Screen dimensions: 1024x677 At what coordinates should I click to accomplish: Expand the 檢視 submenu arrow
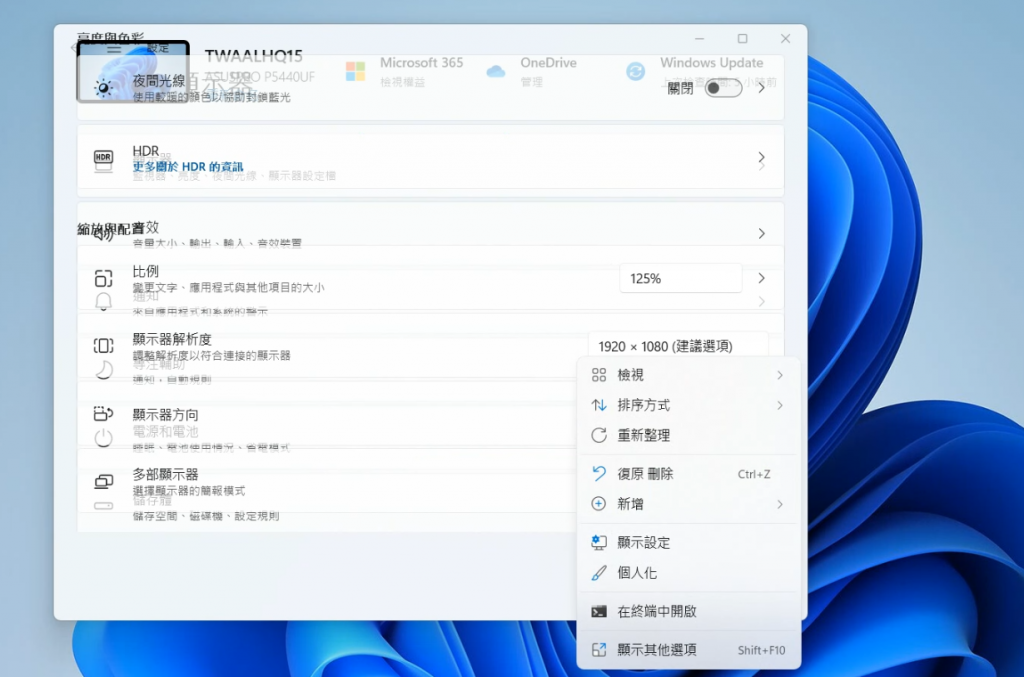tap(780, 375)
